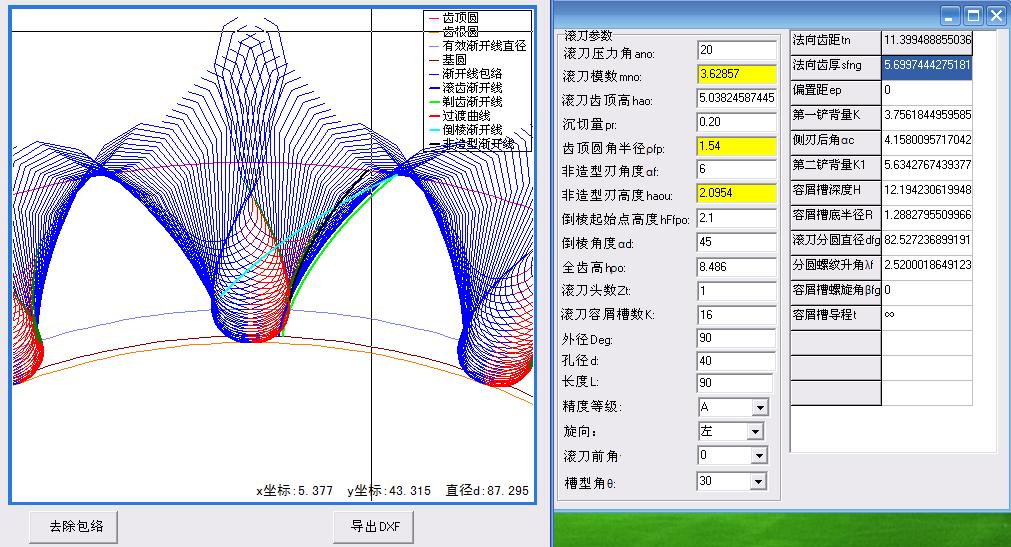1011x547 pixels.
Task: Click the 基圆 legend entry
Action: pos(447,60)
